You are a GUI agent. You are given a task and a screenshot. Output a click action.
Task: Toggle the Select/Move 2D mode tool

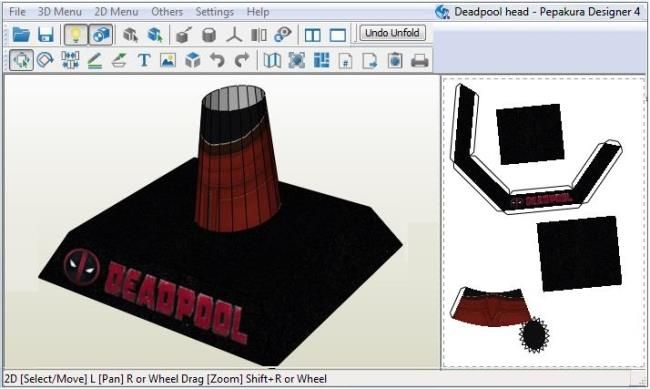[x=21, y=60]
